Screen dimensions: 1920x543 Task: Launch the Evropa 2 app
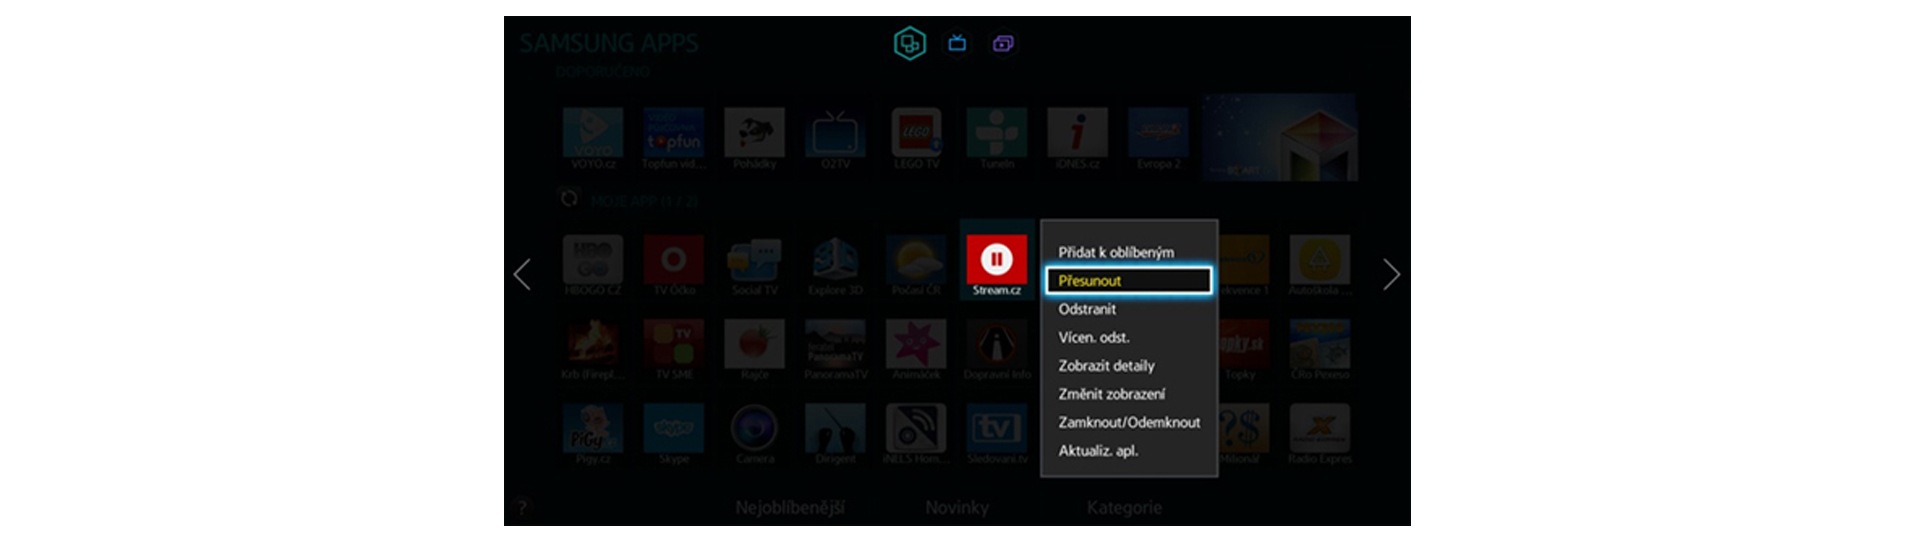[x=1158, y=139]
